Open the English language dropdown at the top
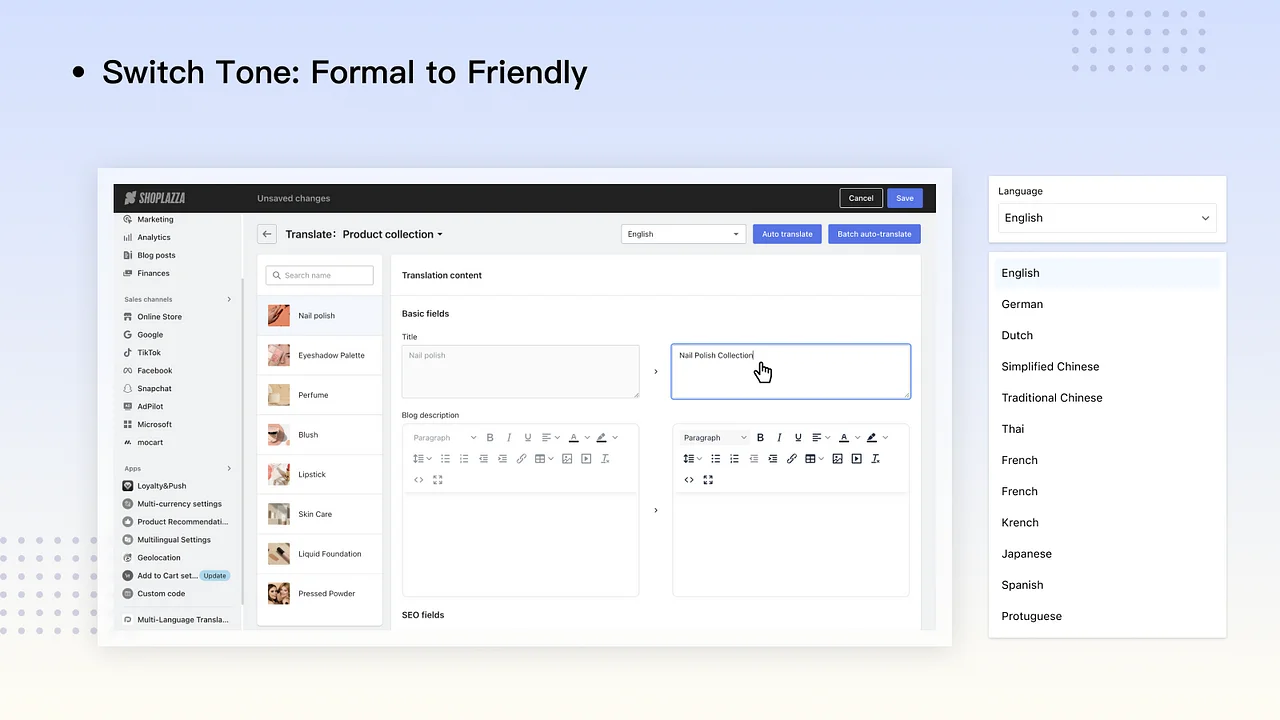Screen dimensions: 1280x720 683,233
